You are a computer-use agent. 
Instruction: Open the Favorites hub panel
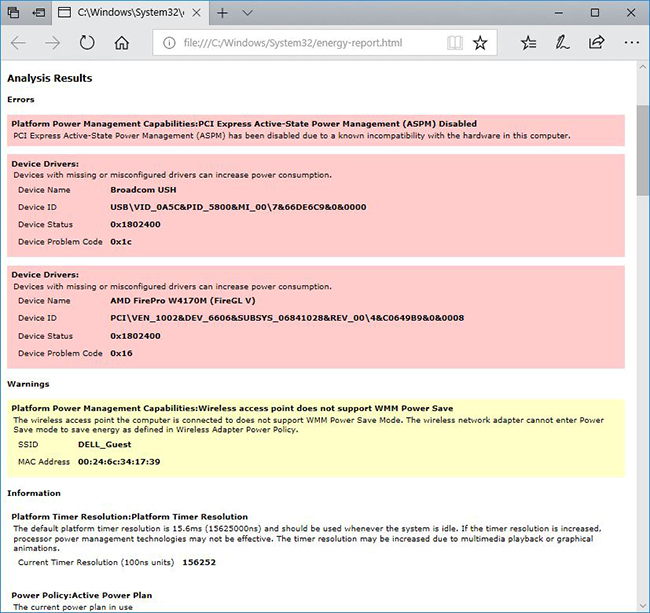pyautogui.click(x=529, y=43)
